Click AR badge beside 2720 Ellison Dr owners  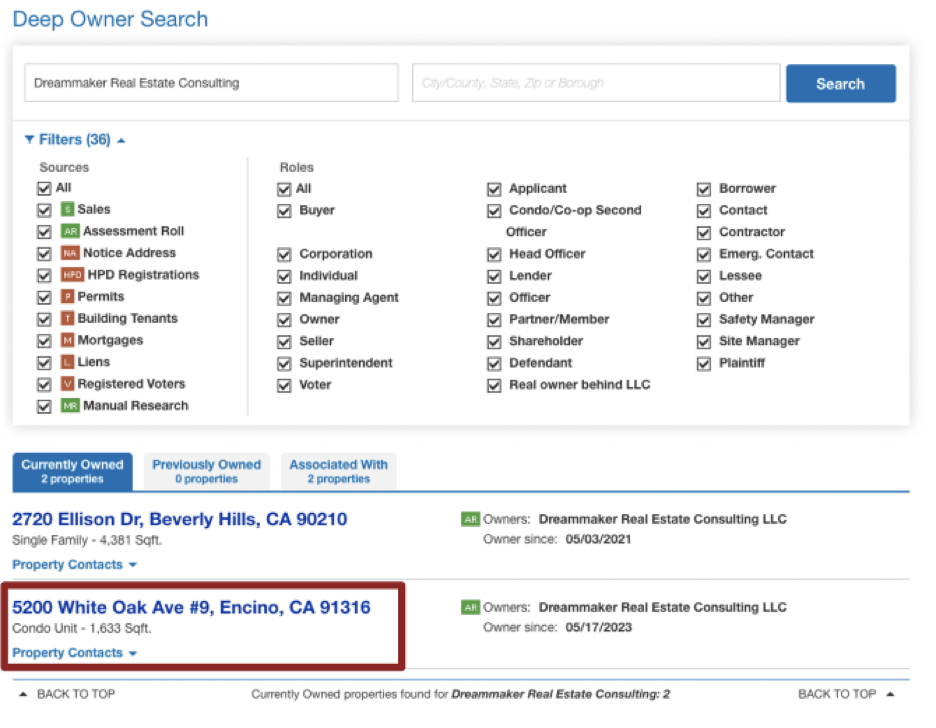click(470, 519)
